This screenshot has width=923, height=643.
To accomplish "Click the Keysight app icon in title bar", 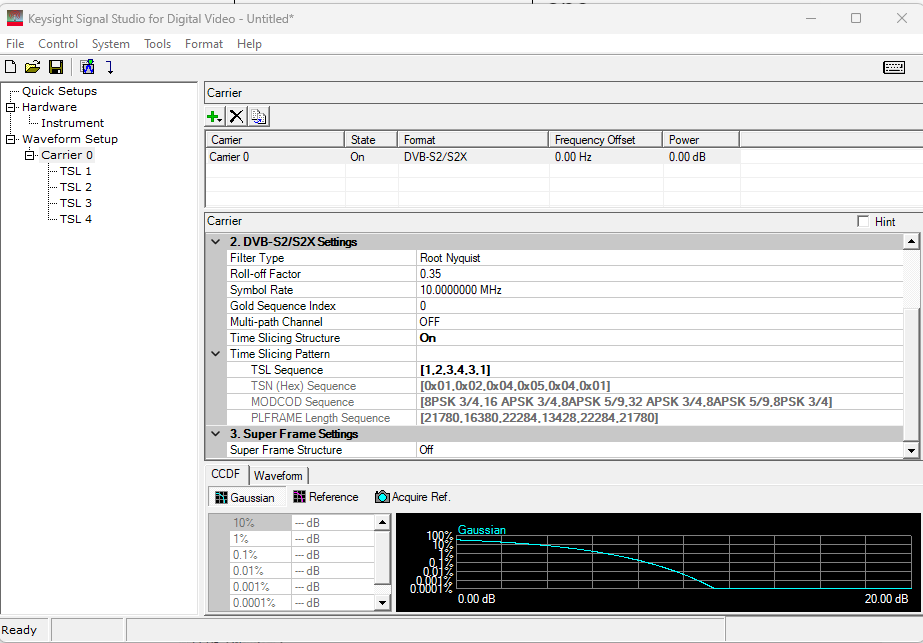I will (15, 18).
